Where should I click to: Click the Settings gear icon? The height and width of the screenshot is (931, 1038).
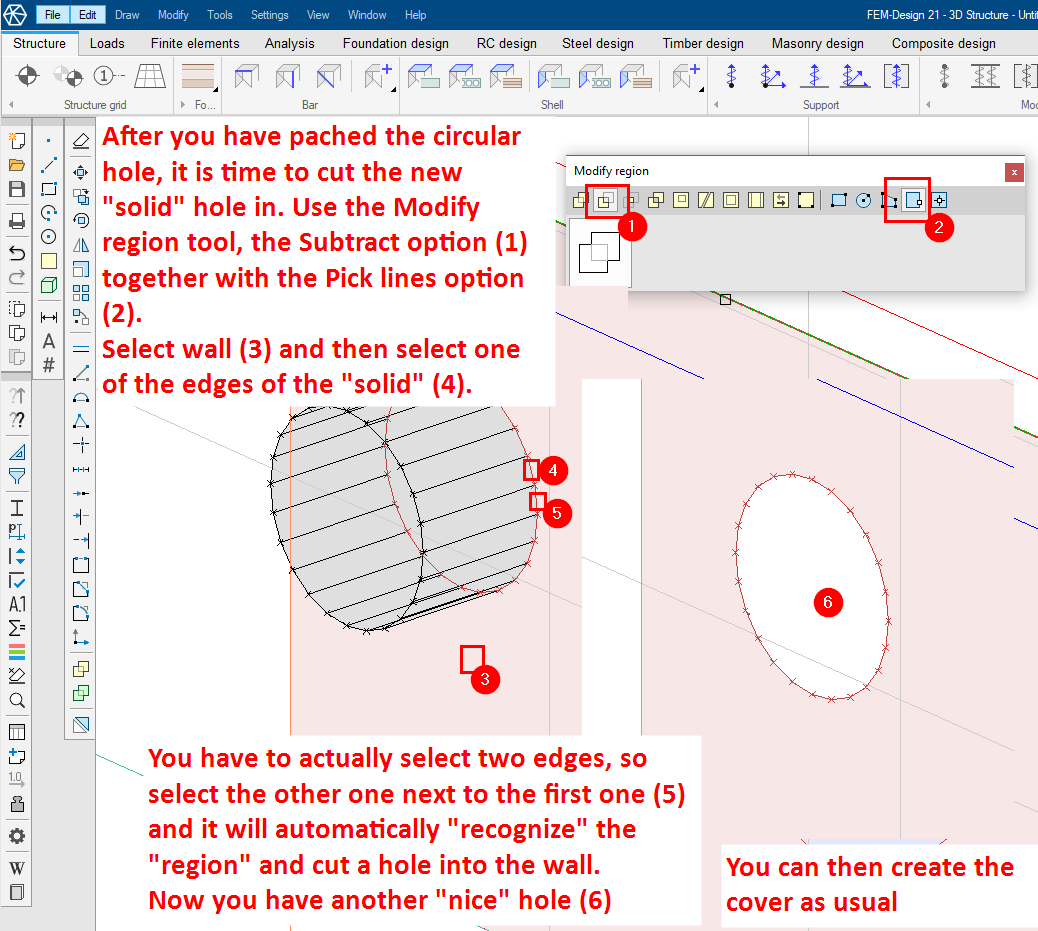pos(17,836)
